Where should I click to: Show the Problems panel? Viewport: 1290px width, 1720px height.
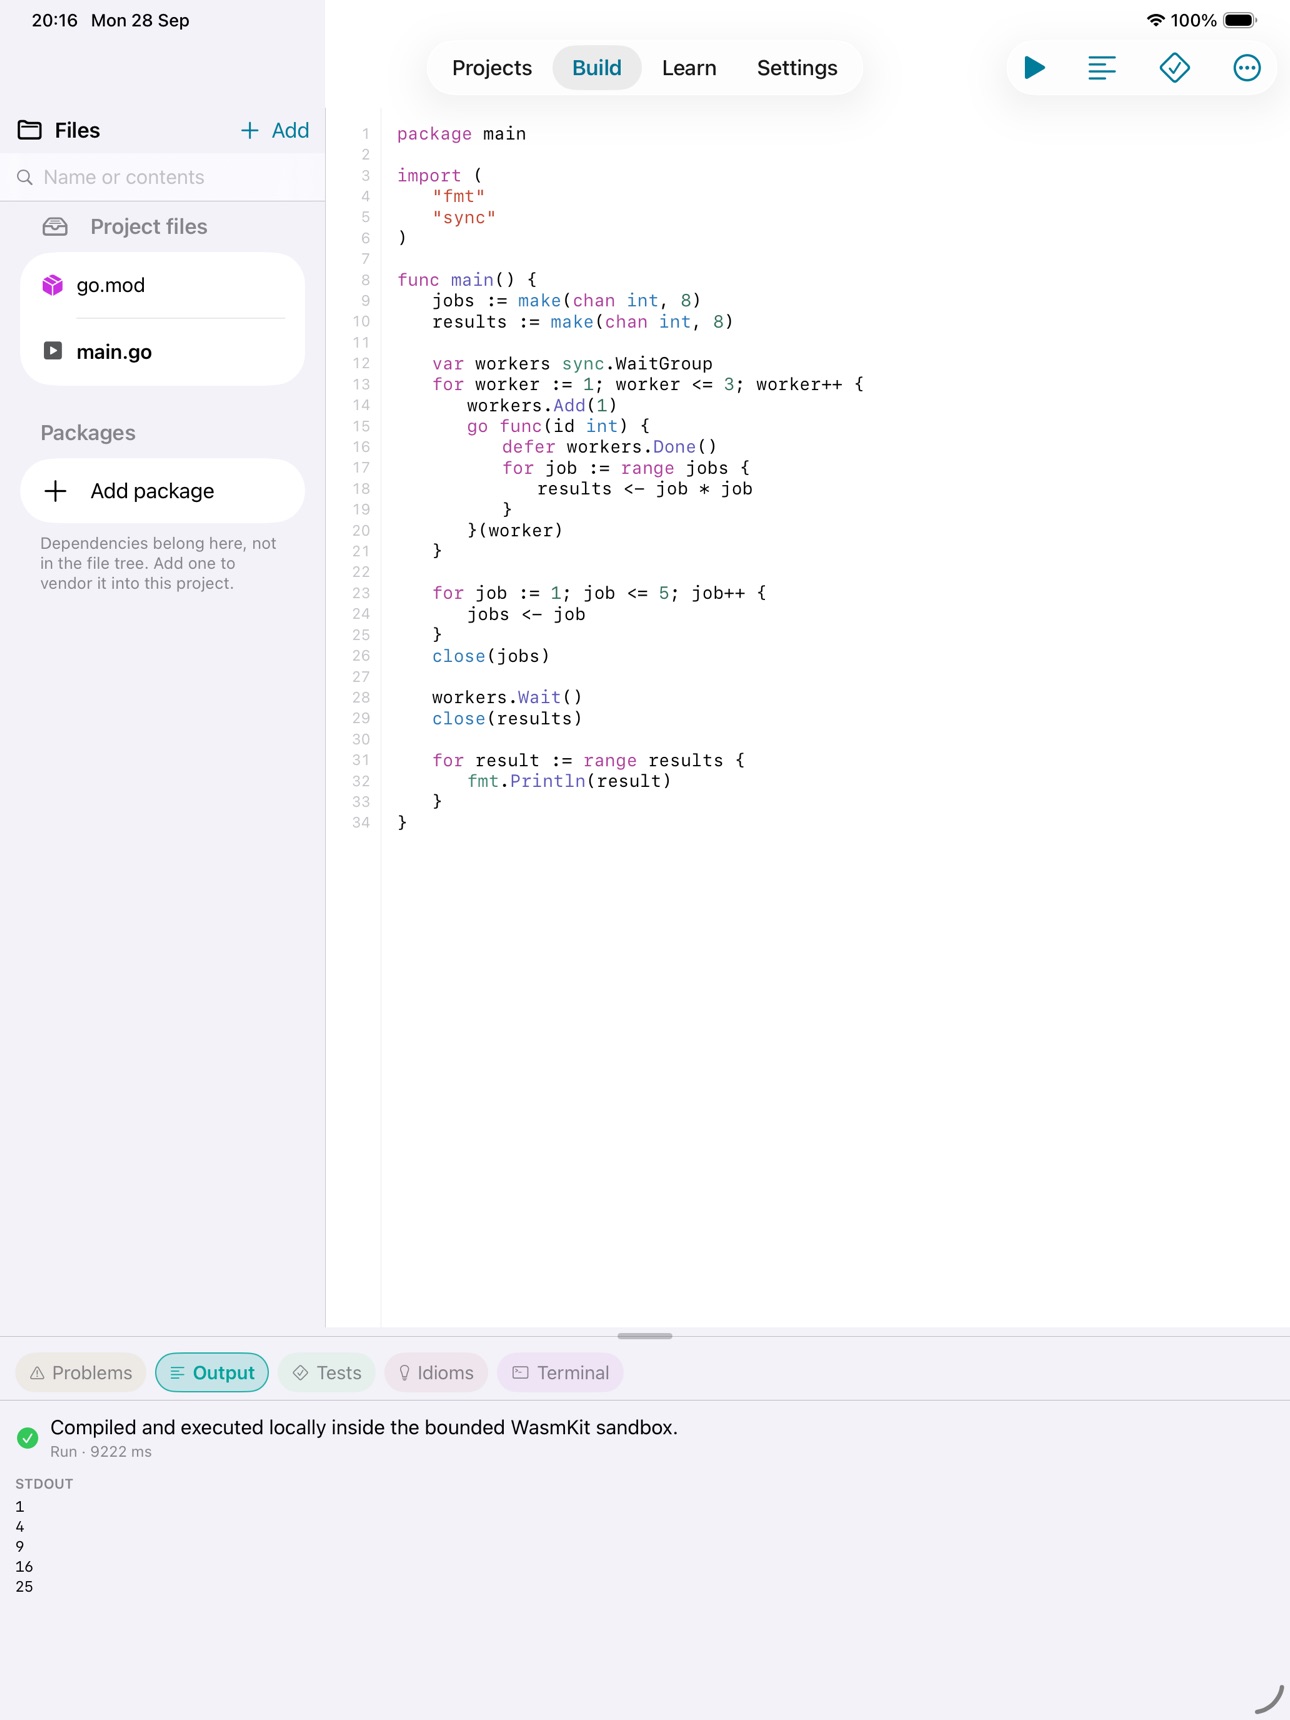tap(81, 1373)
